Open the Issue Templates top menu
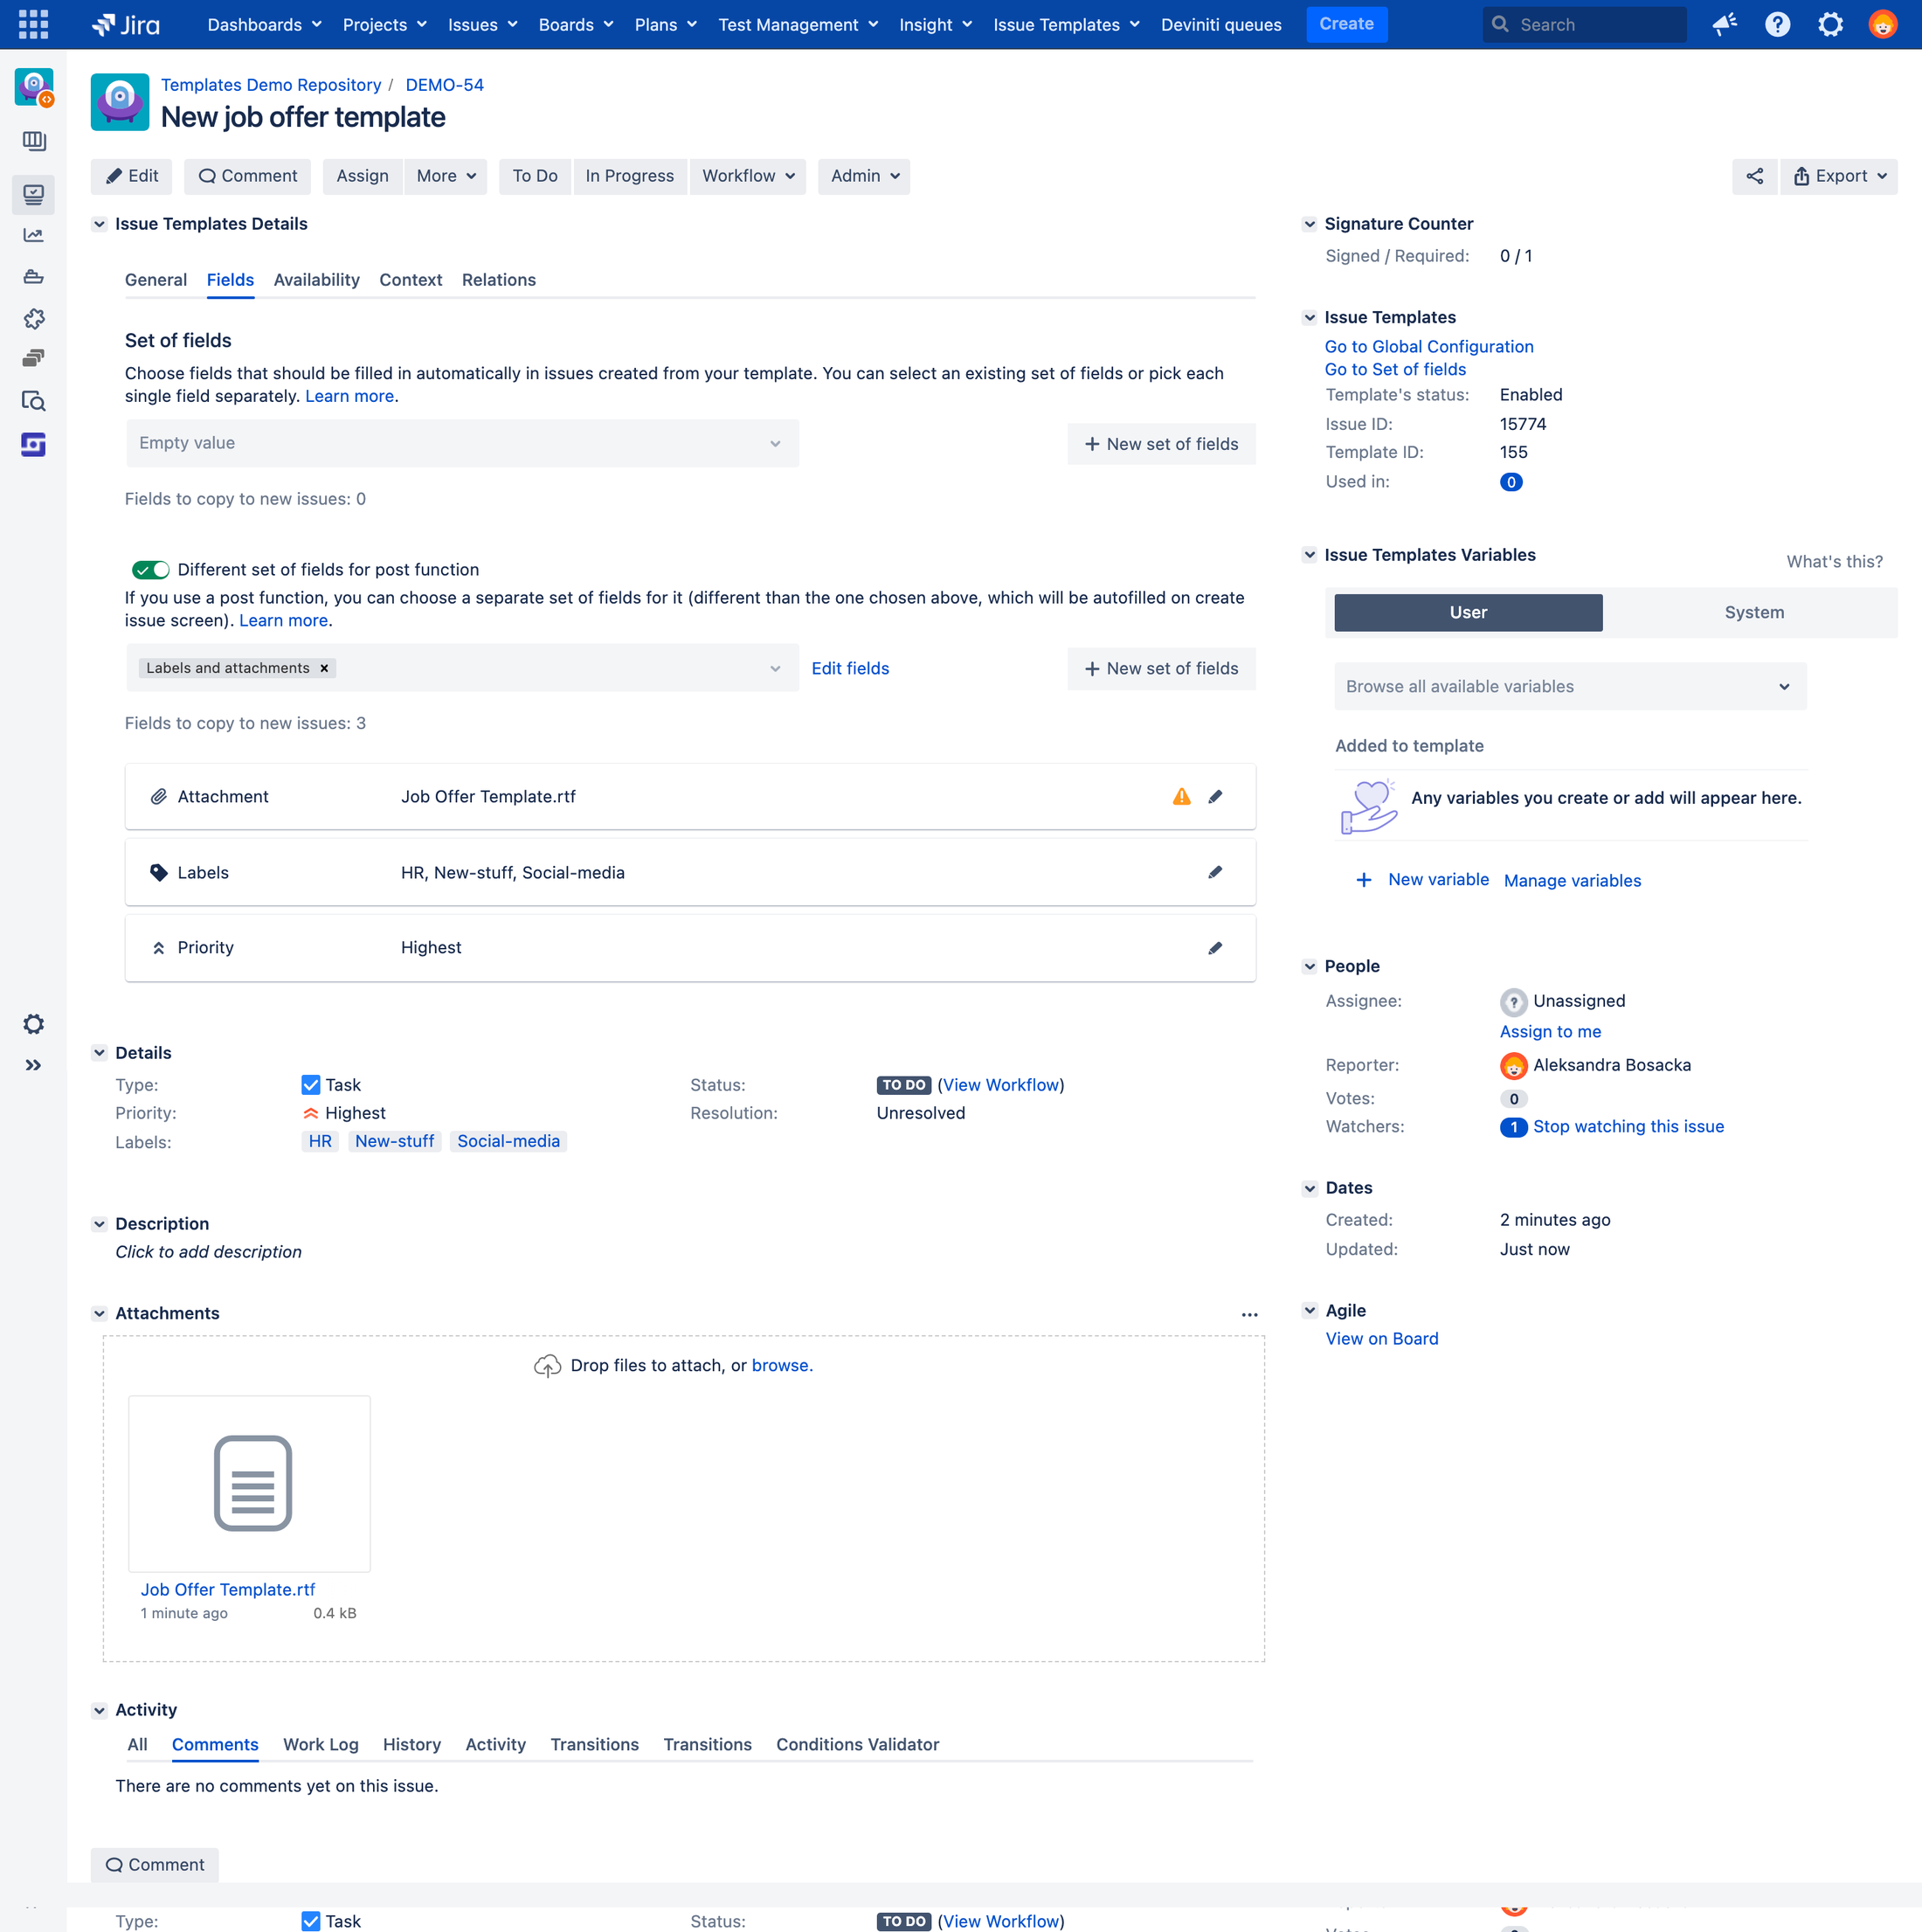 (1066, 24)
